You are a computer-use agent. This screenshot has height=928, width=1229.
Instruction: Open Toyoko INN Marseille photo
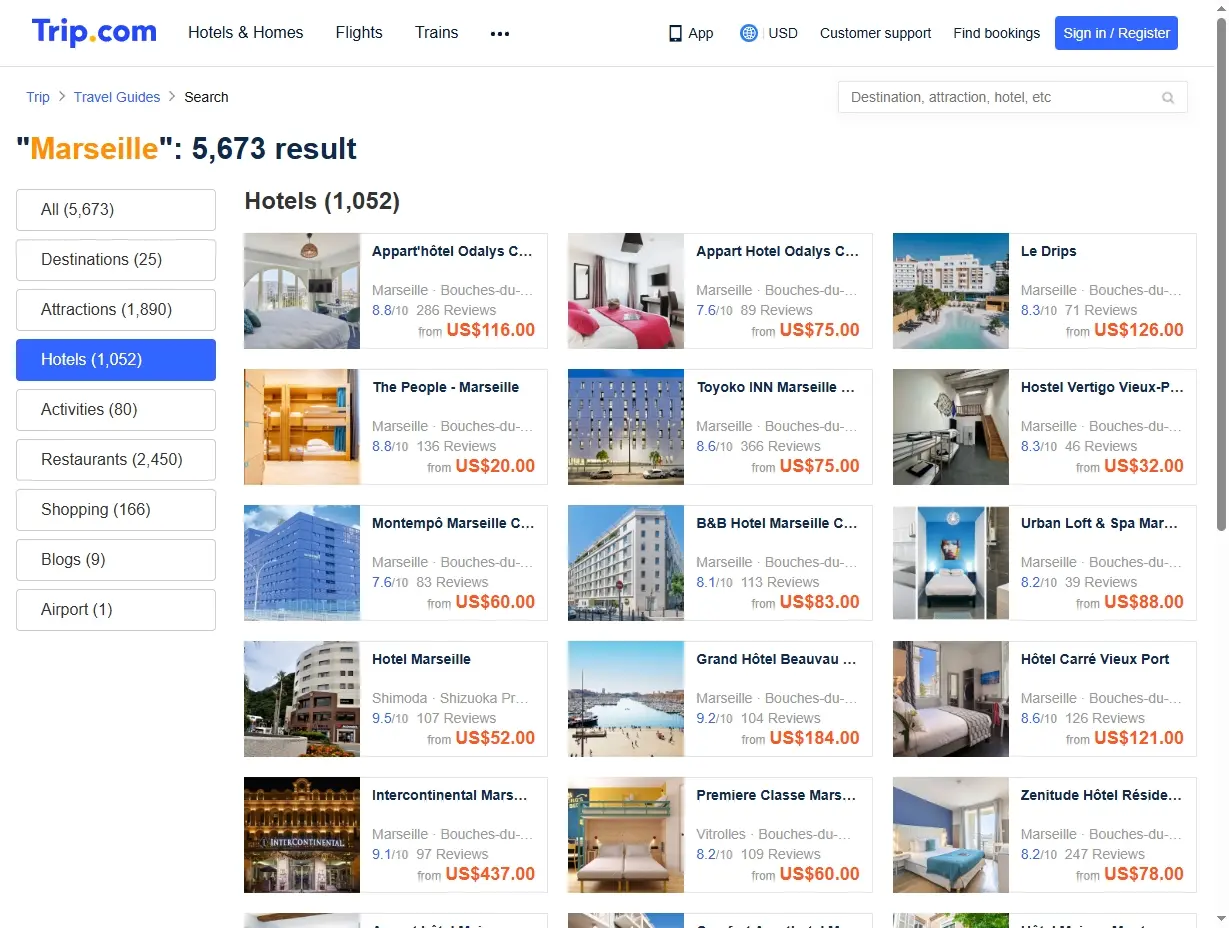point(626,427)
